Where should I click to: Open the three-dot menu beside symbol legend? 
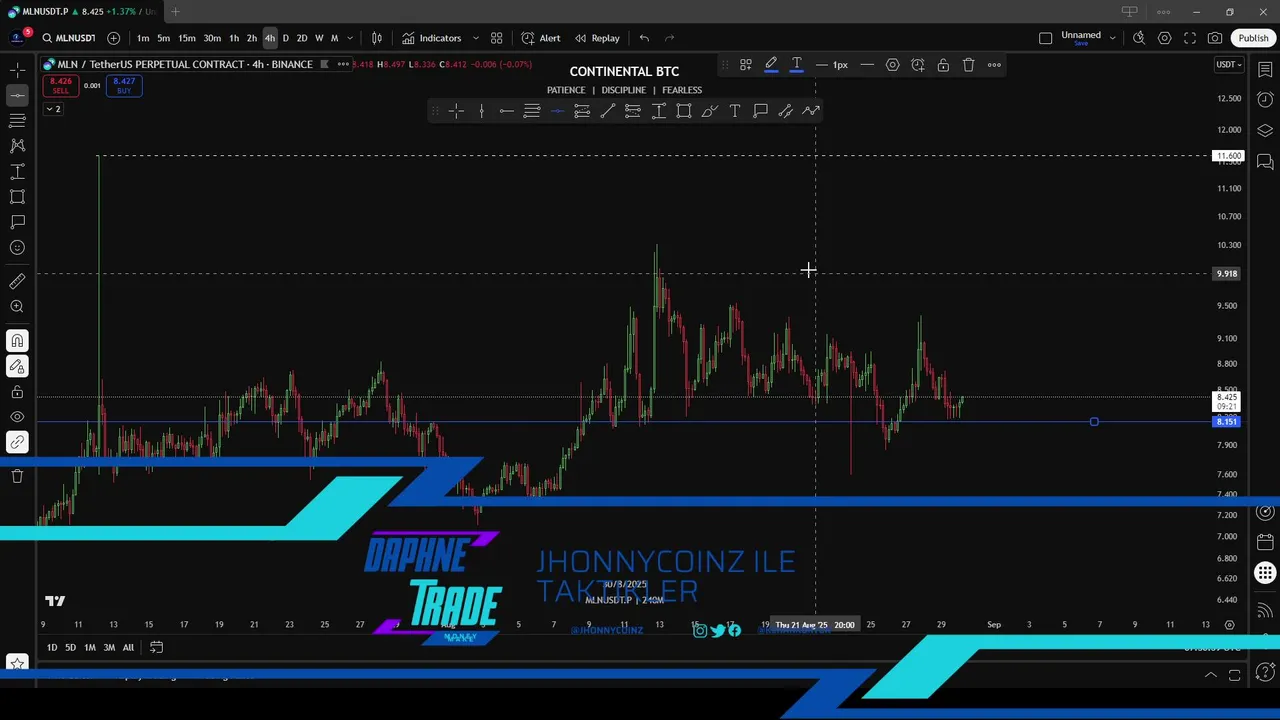point(343,64)
